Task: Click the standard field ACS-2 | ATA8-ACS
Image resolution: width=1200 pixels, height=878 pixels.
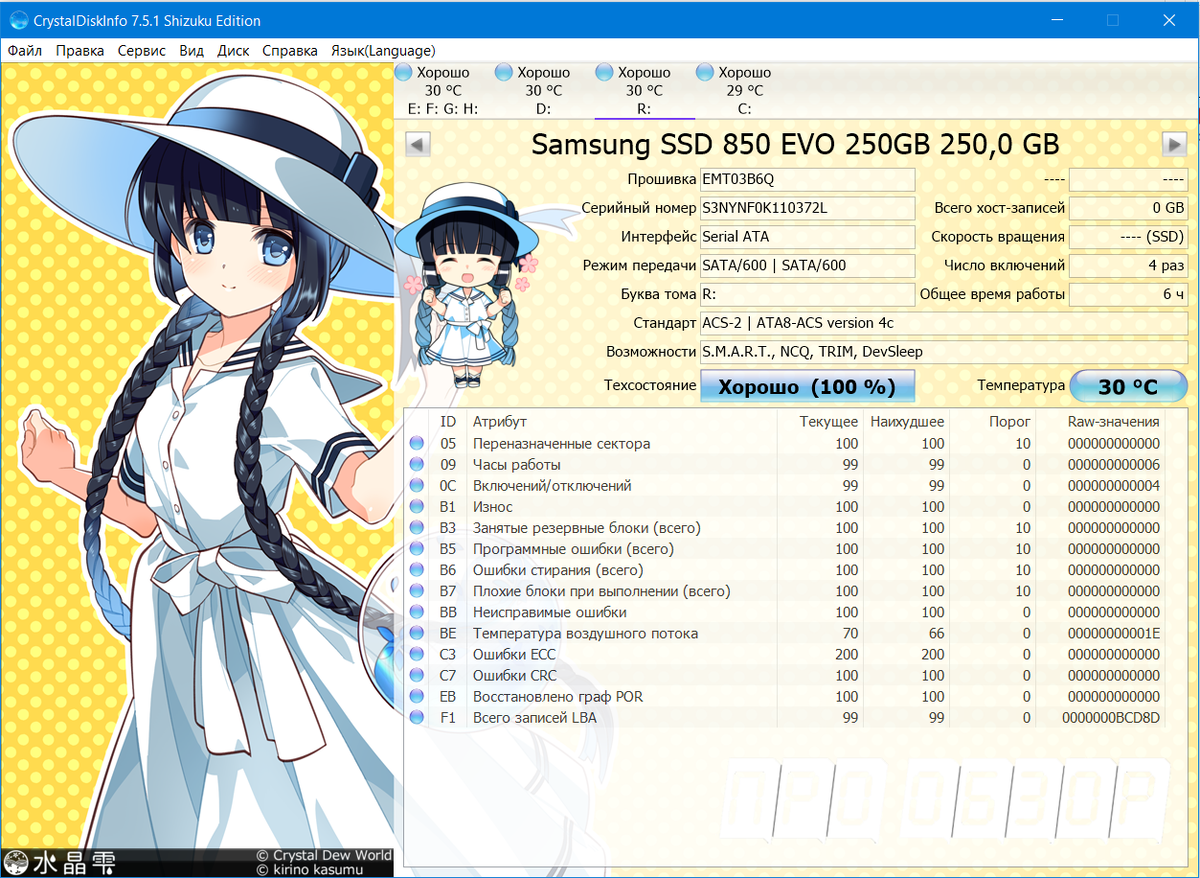Action: [944, 324]
